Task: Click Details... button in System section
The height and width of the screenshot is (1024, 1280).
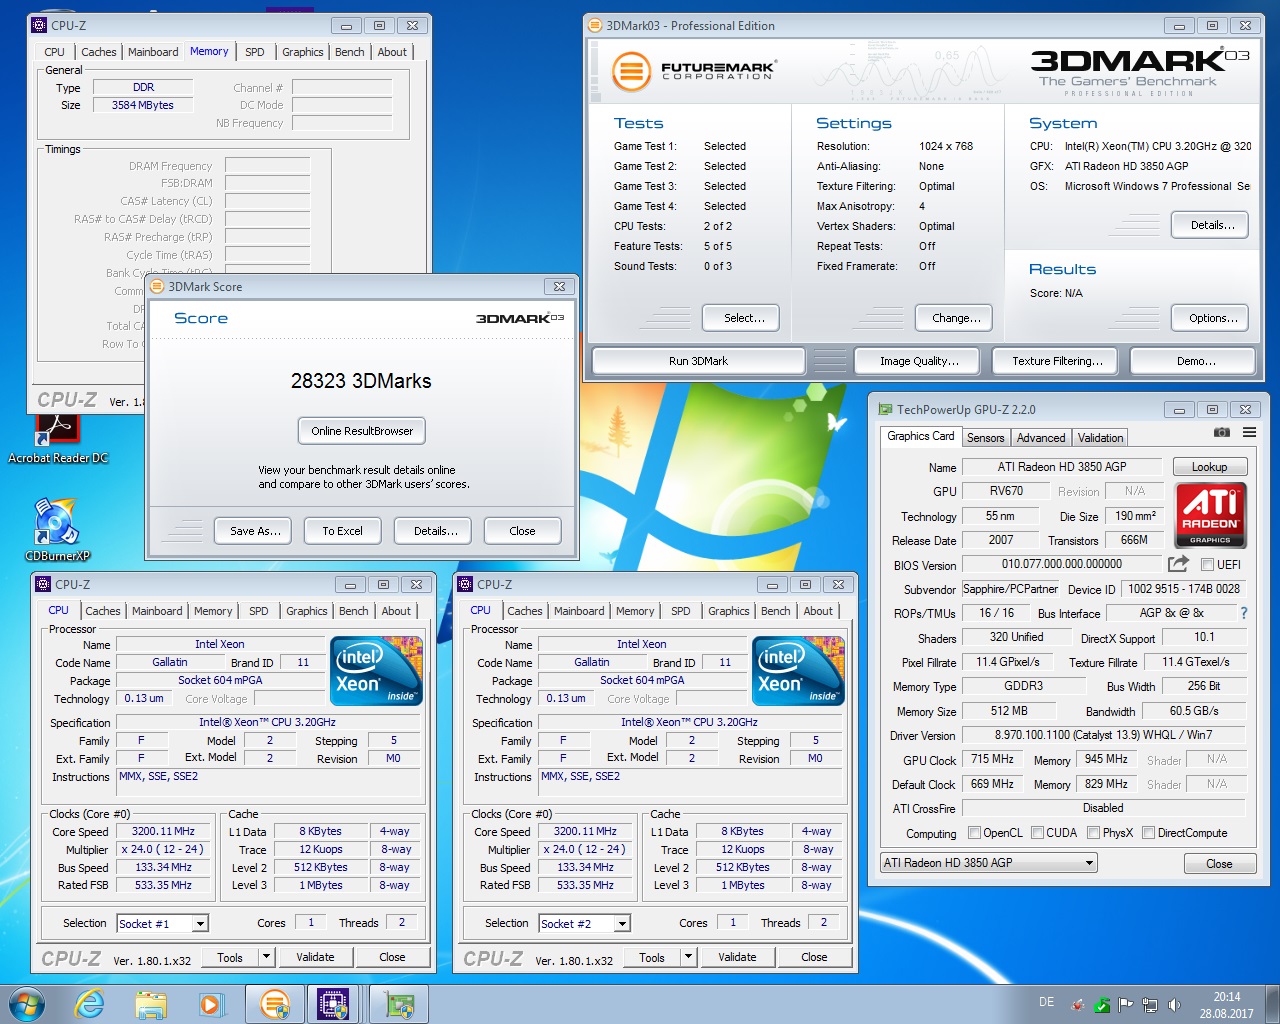Action: (x=1211, y=225)
